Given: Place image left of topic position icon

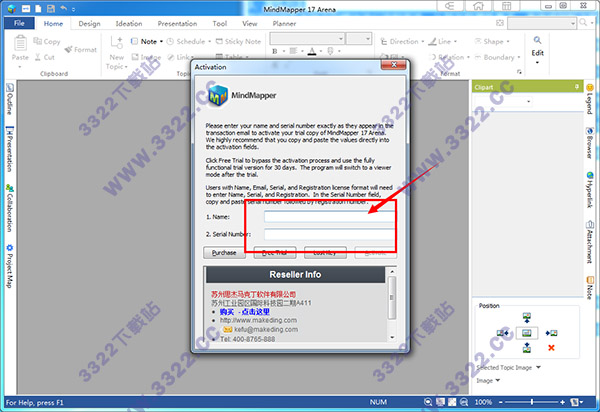Looking at the screenshot, I should point(502,333).
